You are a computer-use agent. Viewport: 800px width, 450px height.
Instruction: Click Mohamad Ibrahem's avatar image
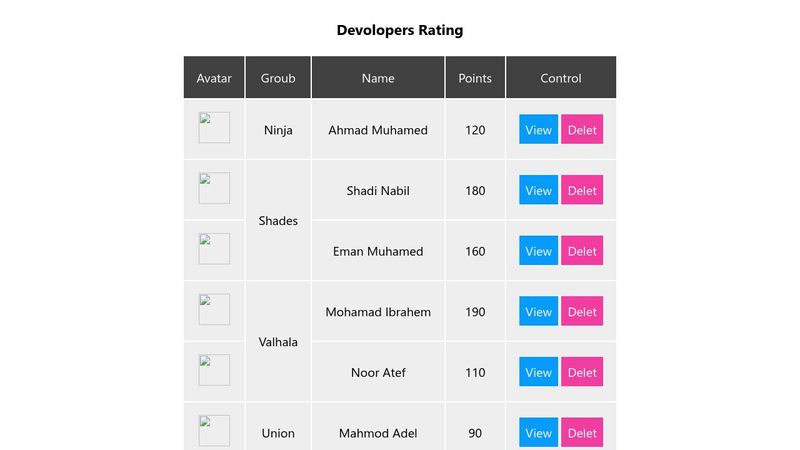click(x=214, y=309)
